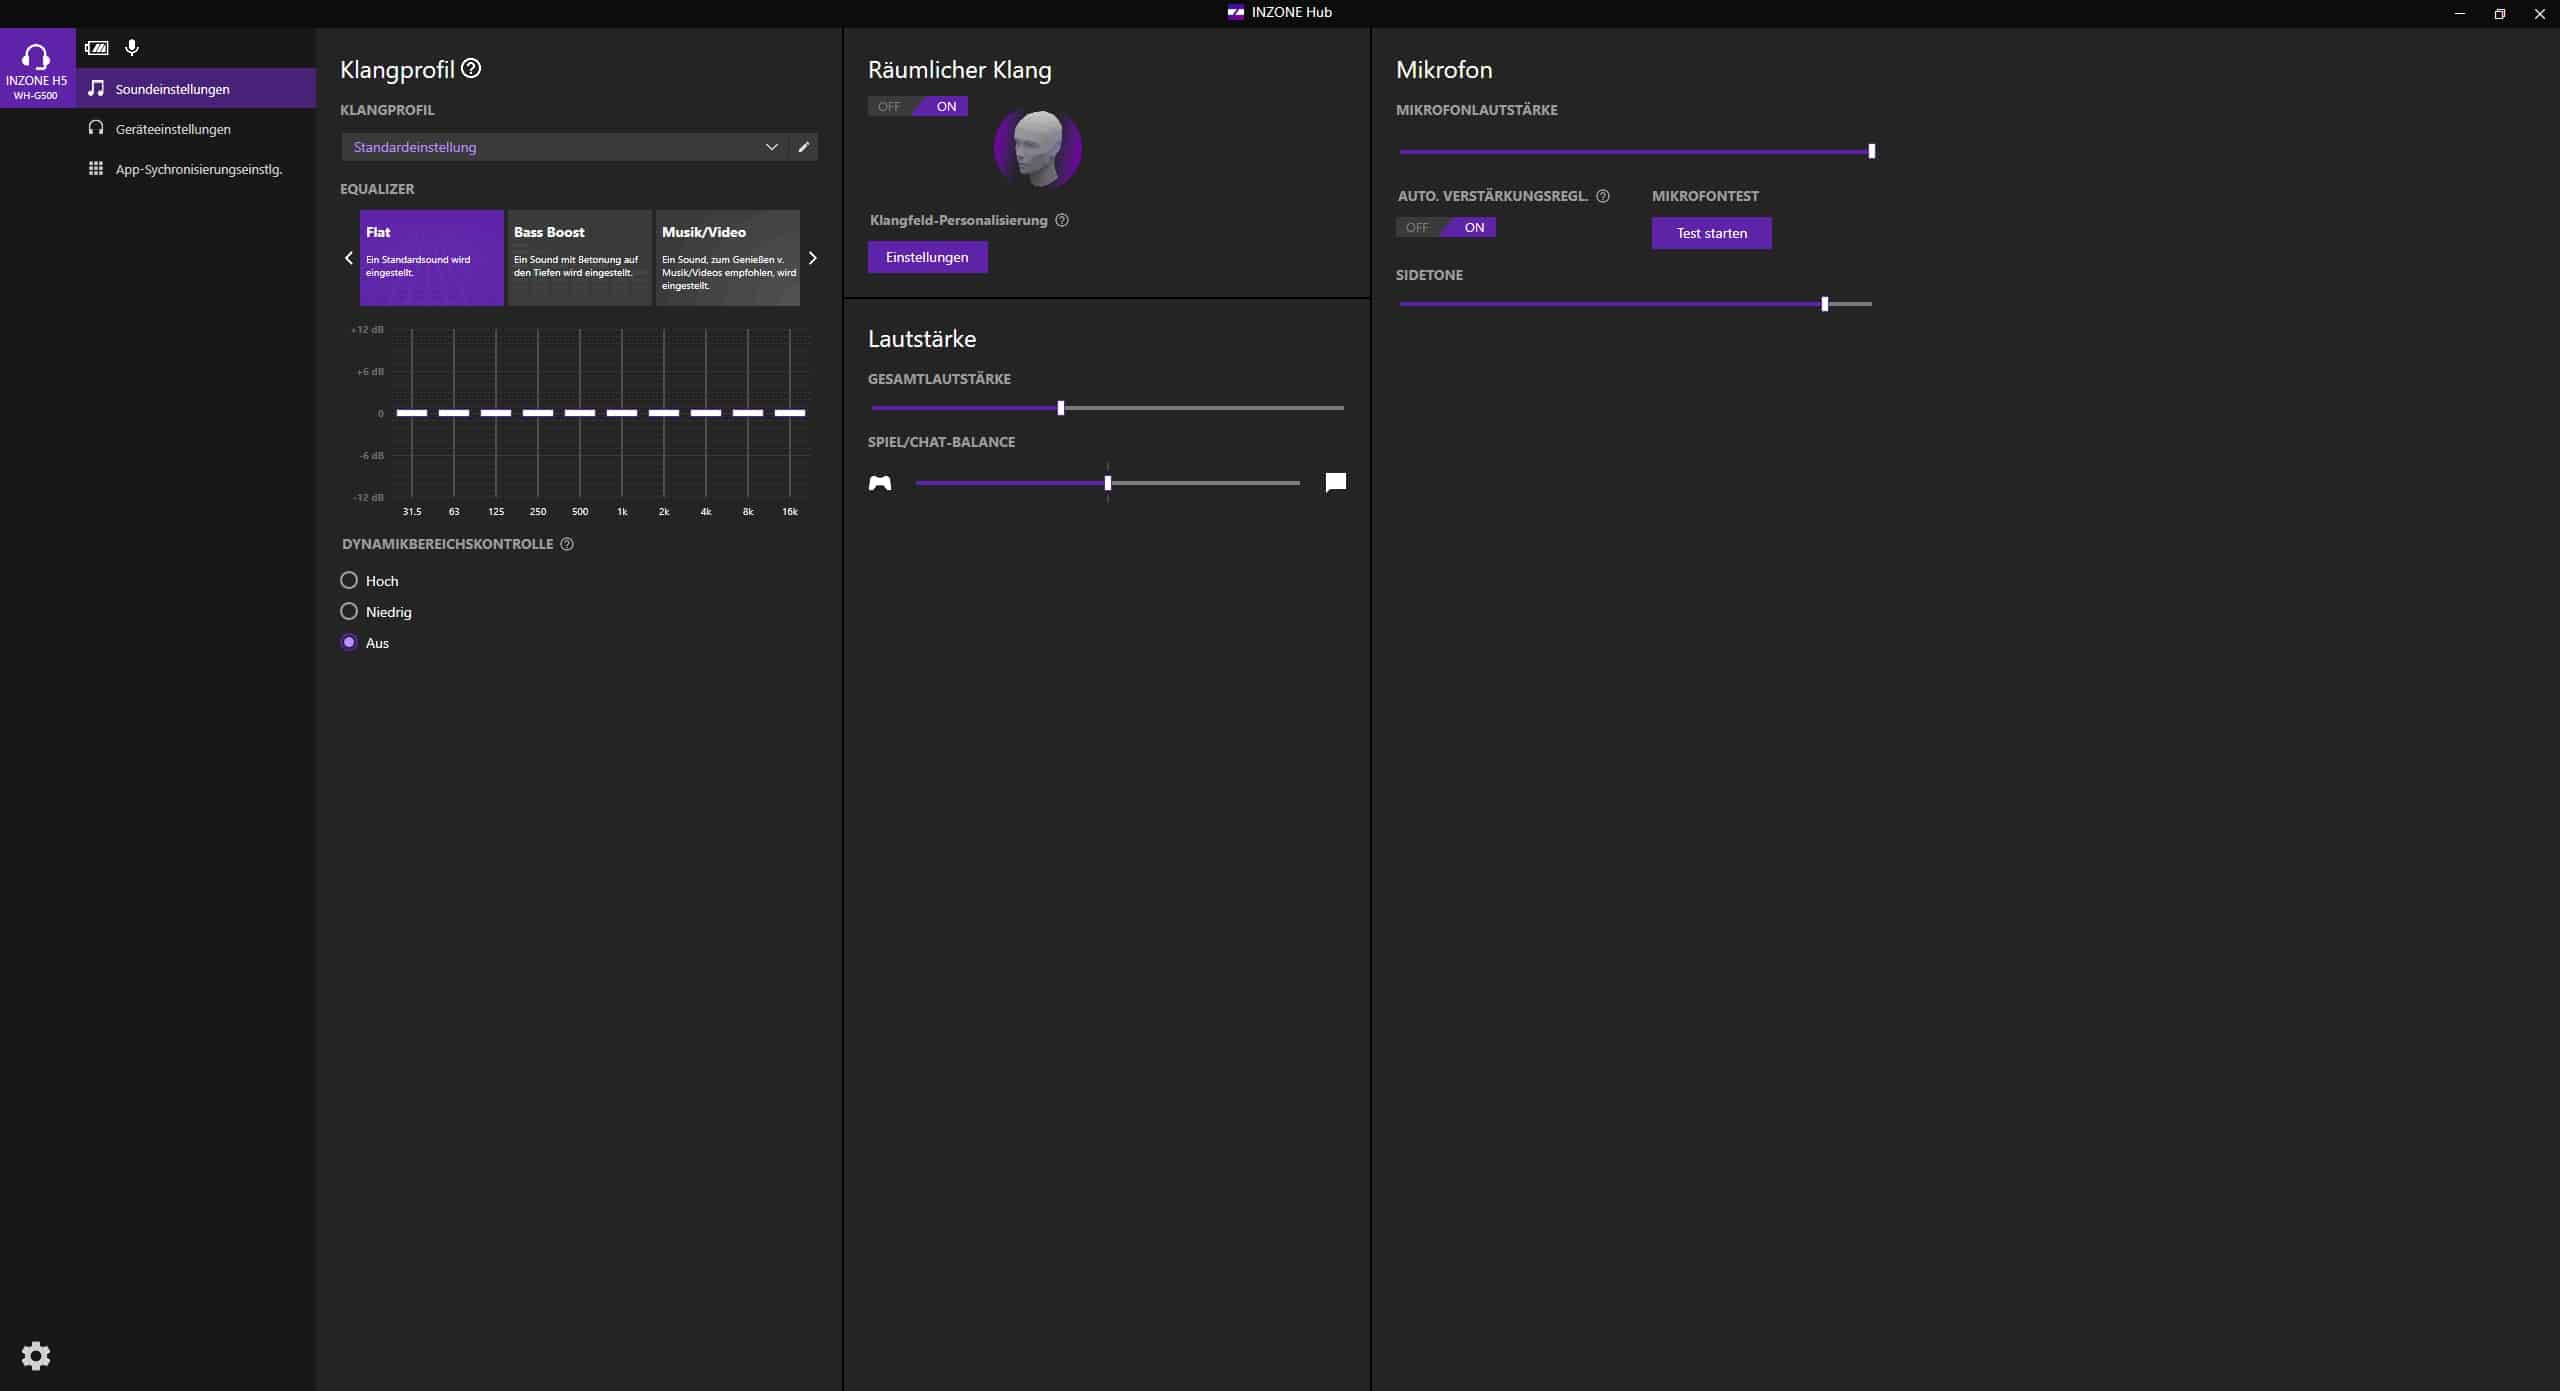The height and width of the screenshot is (1391, 2560).
Task: Click the game controller icon at Spiel/Chat-Balance
Action: (879, 483)
